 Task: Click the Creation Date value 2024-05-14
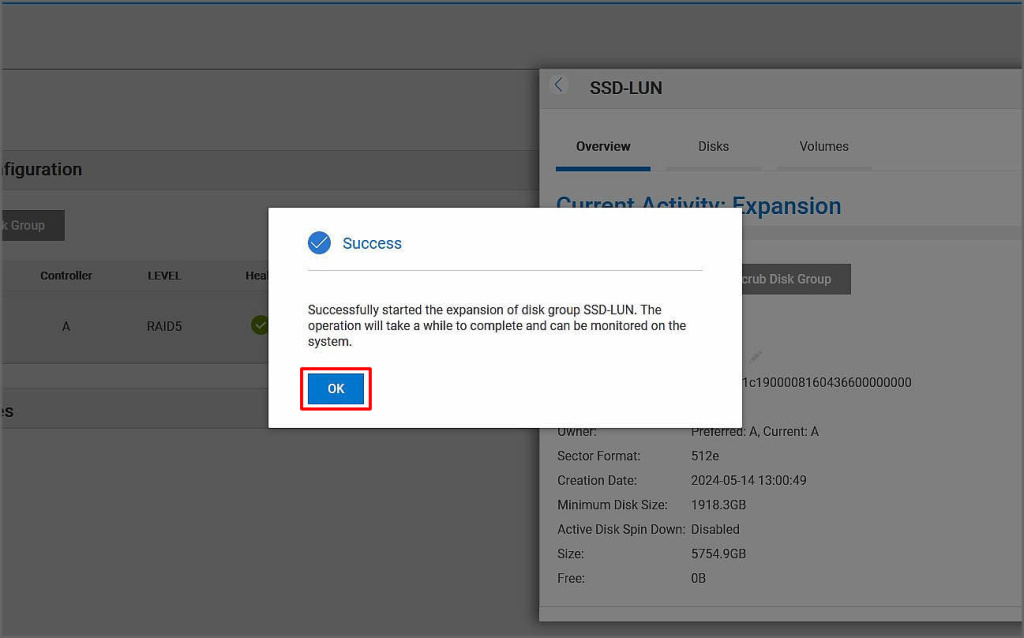(748, 481)
